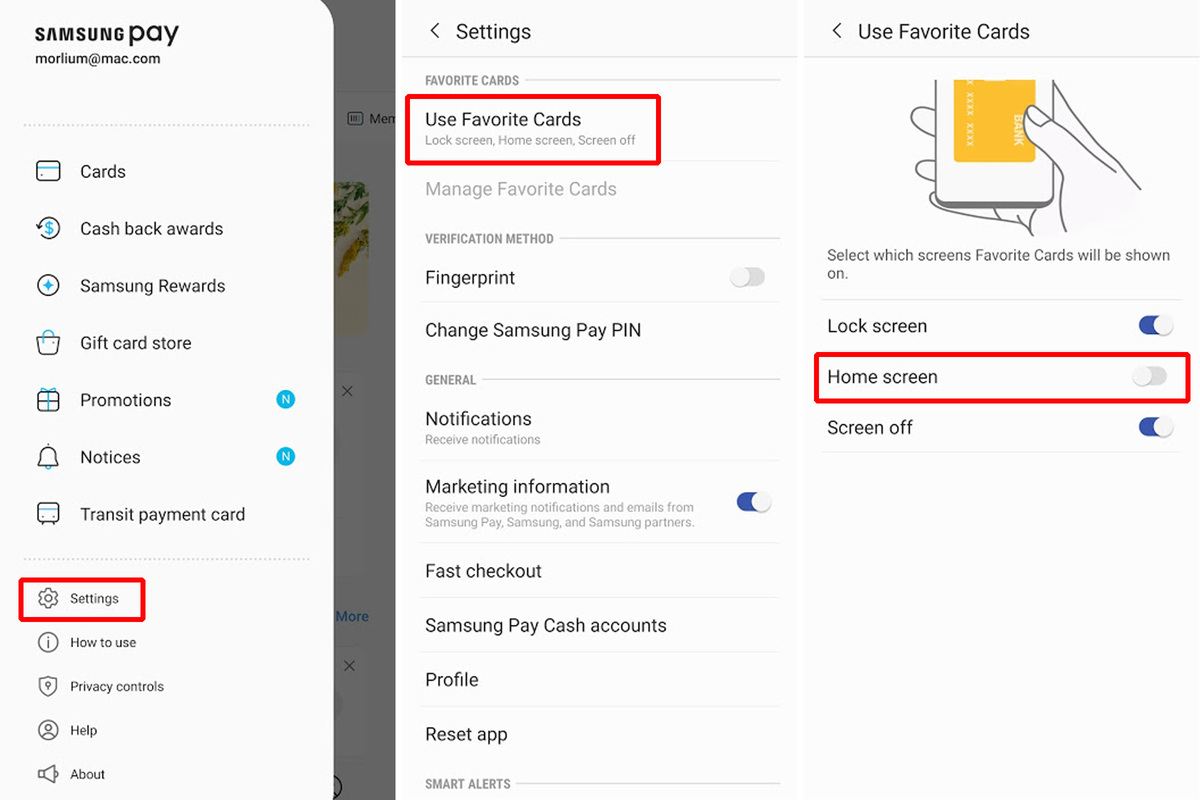Tap the Help person icon
The image size is (1200, 800).
tap(48, 730)
